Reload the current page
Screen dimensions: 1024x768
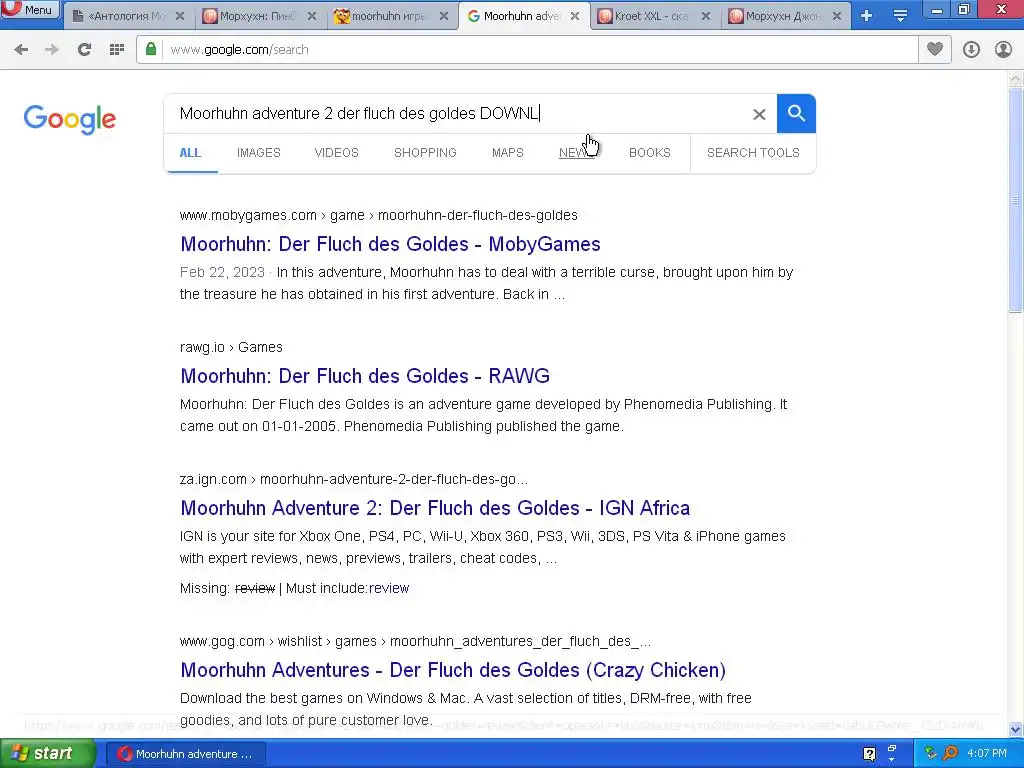[x=84, y=50]
